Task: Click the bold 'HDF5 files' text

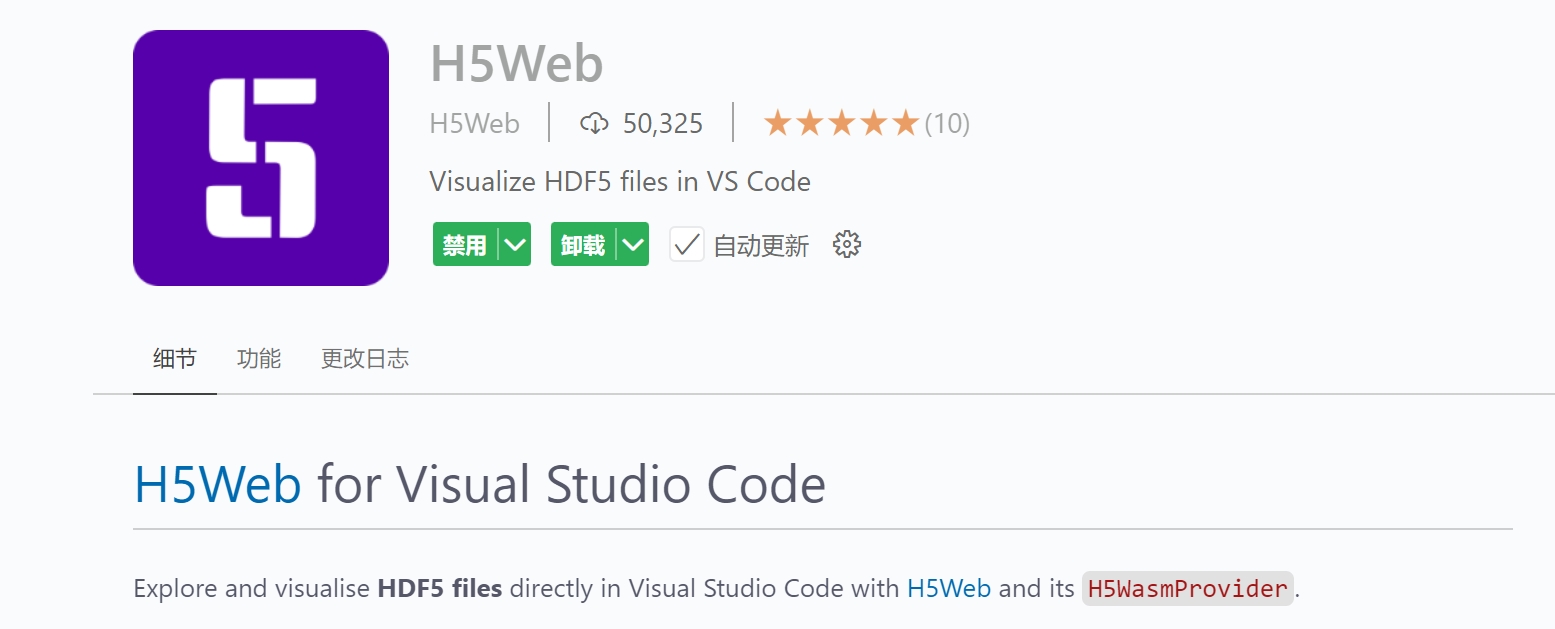Action: (440, 588)
